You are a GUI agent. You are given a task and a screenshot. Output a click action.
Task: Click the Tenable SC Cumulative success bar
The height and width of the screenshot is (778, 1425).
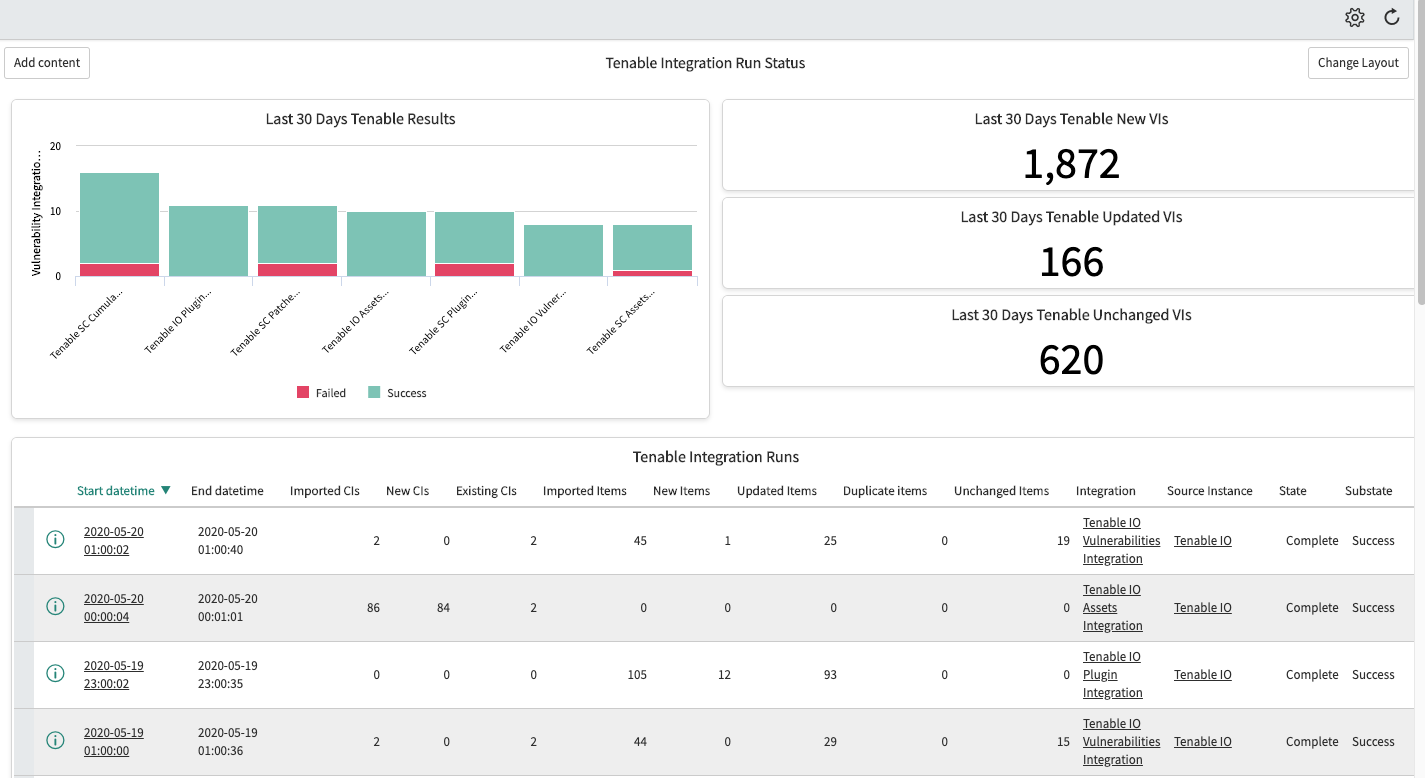(119, 218)
